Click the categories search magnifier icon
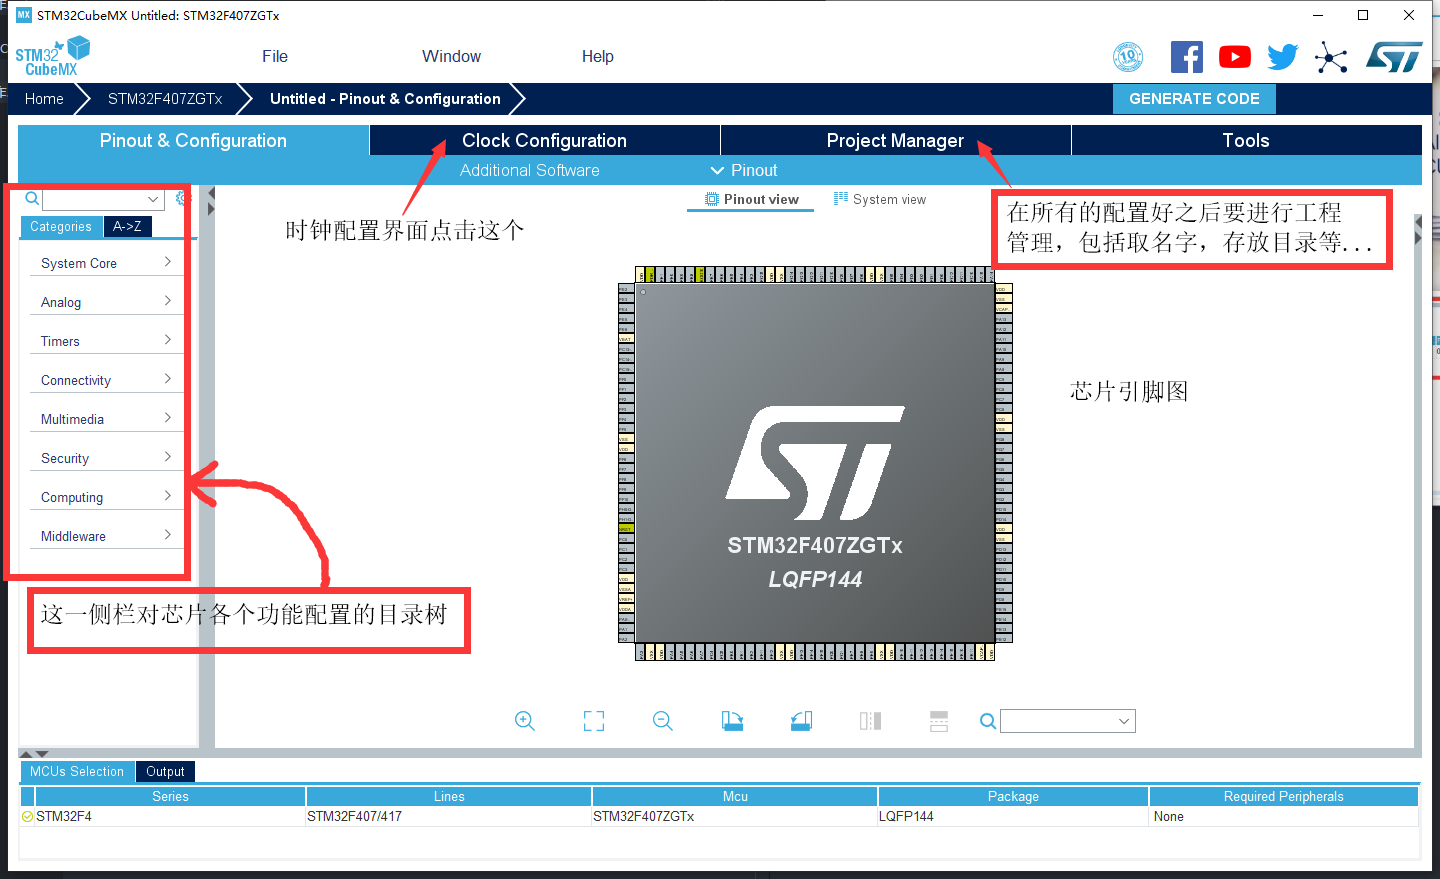The height and width of the screenshot is (879, 1440). coord(32,198)
